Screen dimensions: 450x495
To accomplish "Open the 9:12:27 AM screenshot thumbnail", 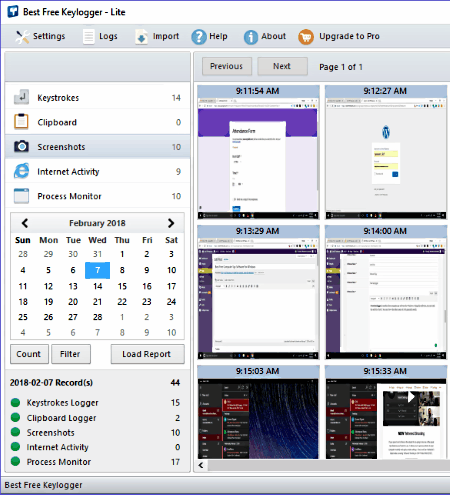I will coord(386,152).
